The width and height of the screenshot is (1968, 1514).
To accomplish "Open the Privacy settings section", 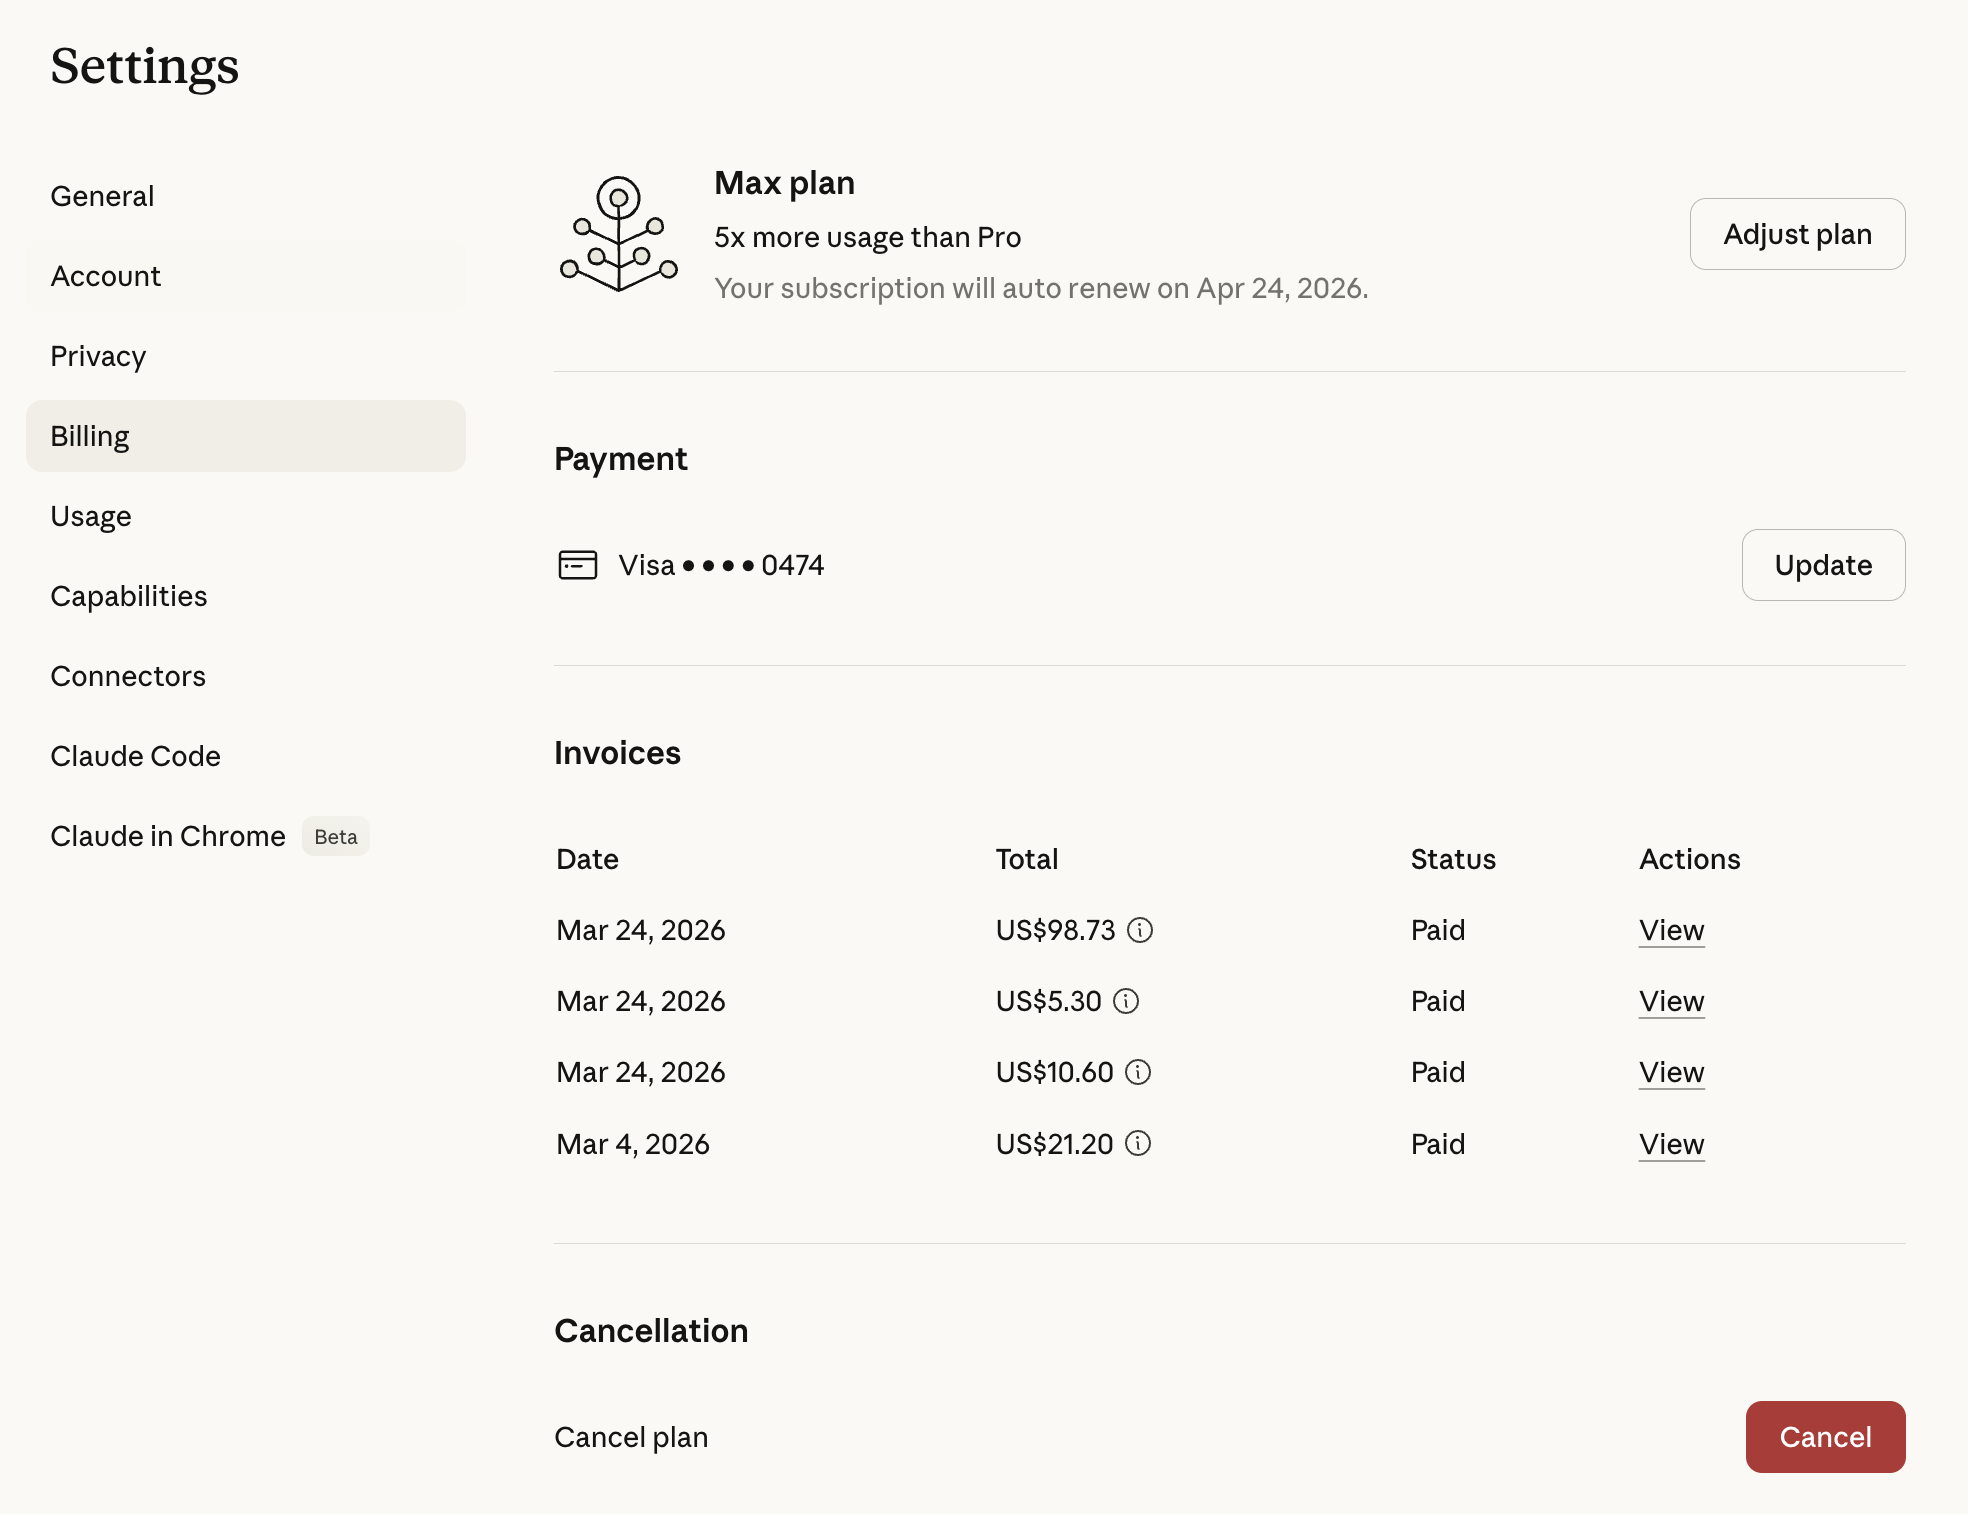I will coord(98,356).
